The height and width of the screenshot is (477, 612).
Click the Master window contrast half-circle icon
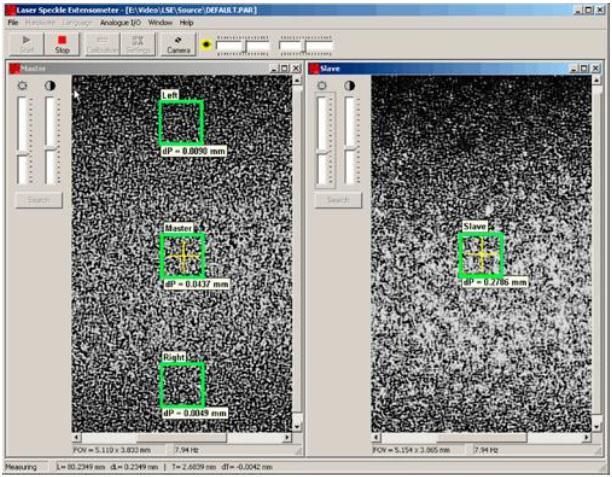[x=50, y=85]
